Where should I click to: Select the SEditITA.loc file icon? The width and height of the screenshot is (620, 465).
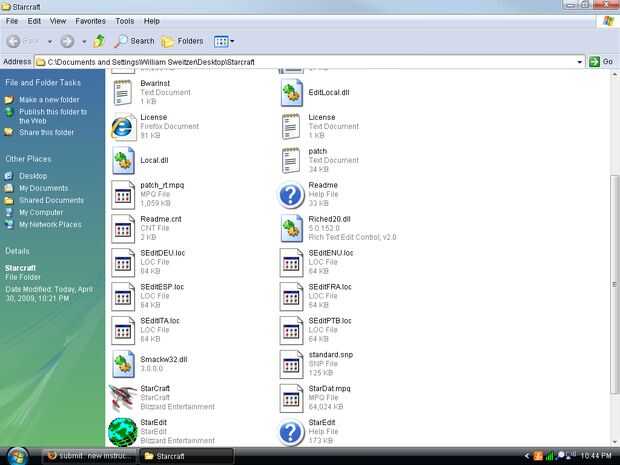[x=123, y=331]
